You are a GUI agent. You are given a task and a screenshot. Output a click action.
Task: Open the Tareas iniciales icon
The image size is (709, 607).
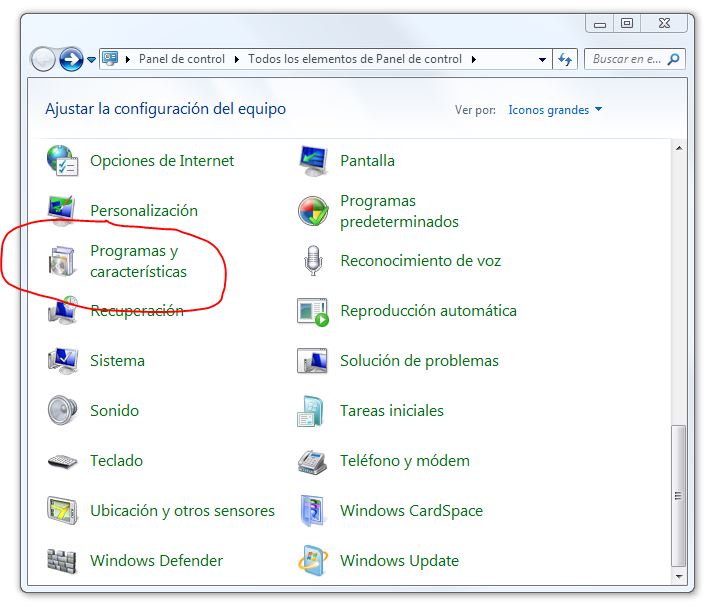(311, 411)
